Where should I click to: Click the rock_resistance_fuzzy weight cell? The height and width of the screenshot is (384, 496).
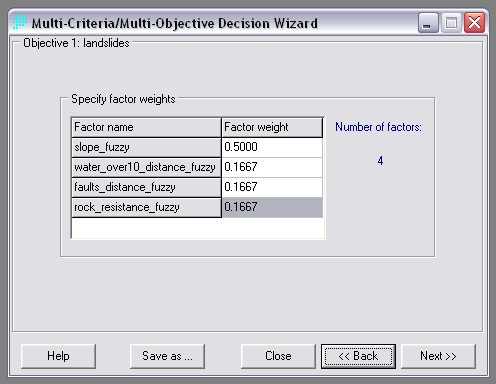pos(272,207)
